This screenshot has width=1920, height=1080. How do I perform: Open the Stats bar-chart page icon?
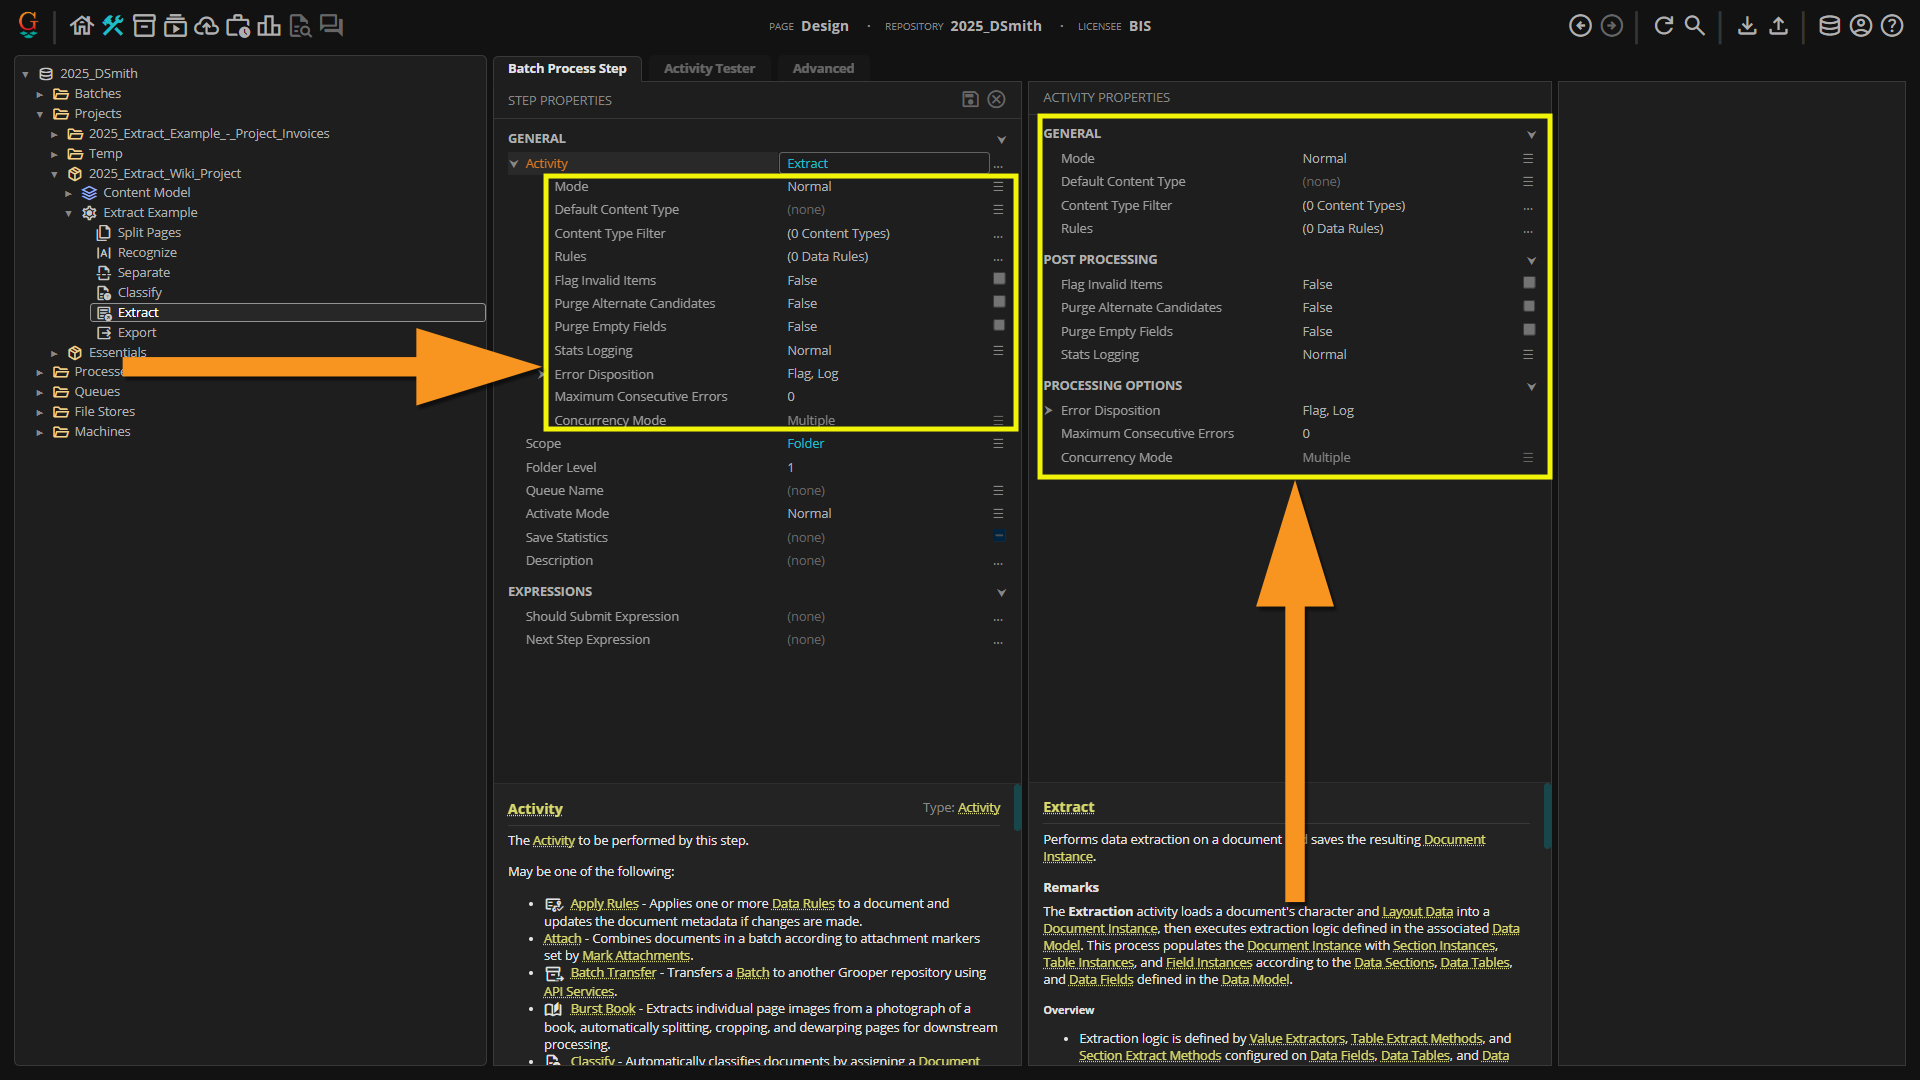[268, 26]
